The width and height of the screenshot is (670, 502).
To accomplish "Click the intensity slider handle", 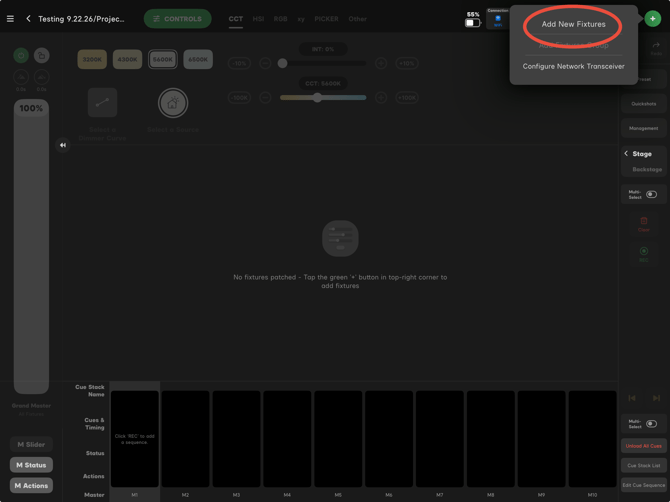I will tap(282, 64).
